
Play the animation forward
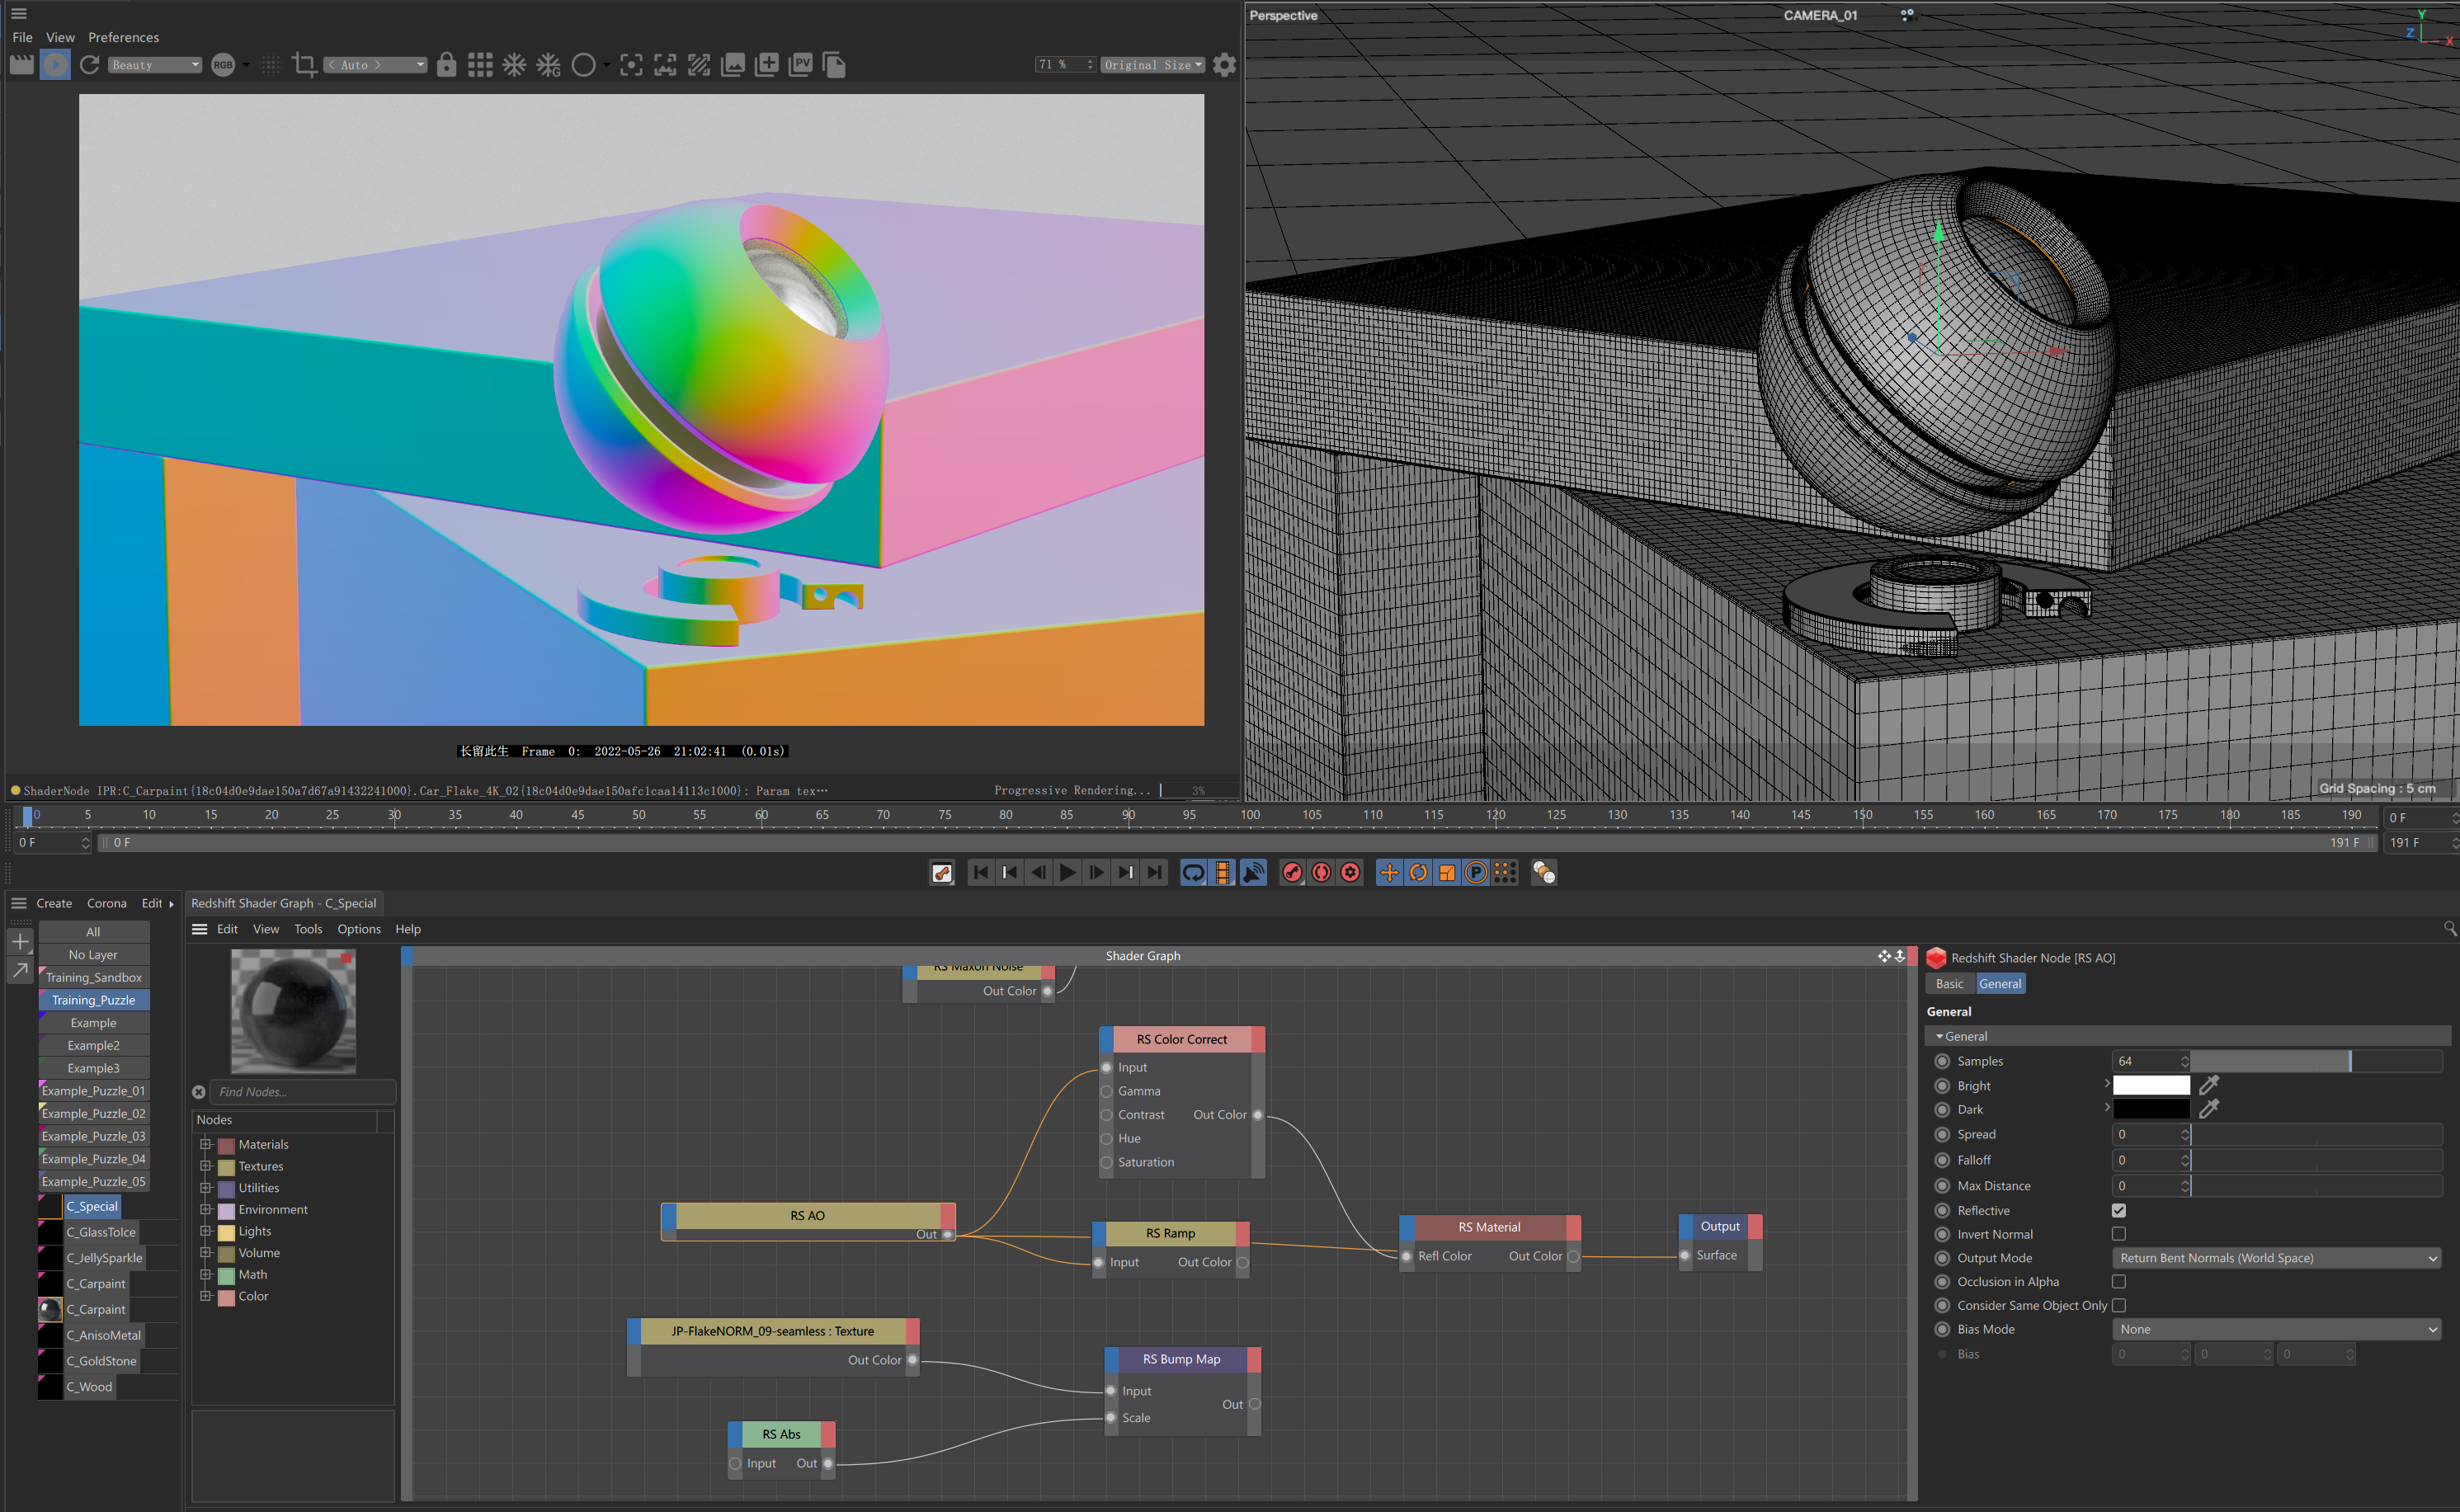pyautogui.click(x=1068, y=873)
